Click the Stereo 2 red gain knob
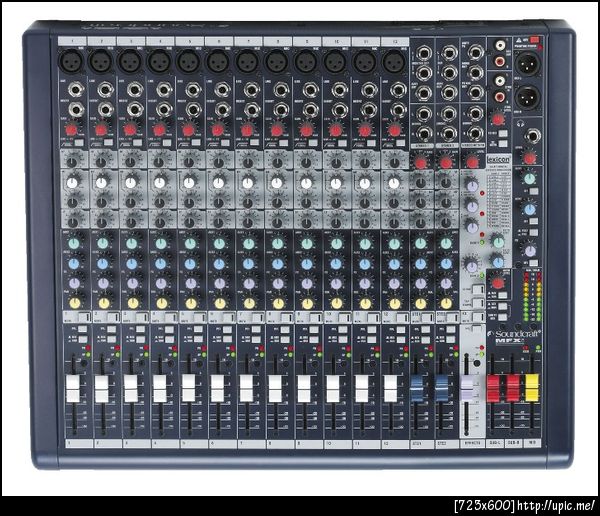This screenshot has width=600, height=516. tap(446, 163)
